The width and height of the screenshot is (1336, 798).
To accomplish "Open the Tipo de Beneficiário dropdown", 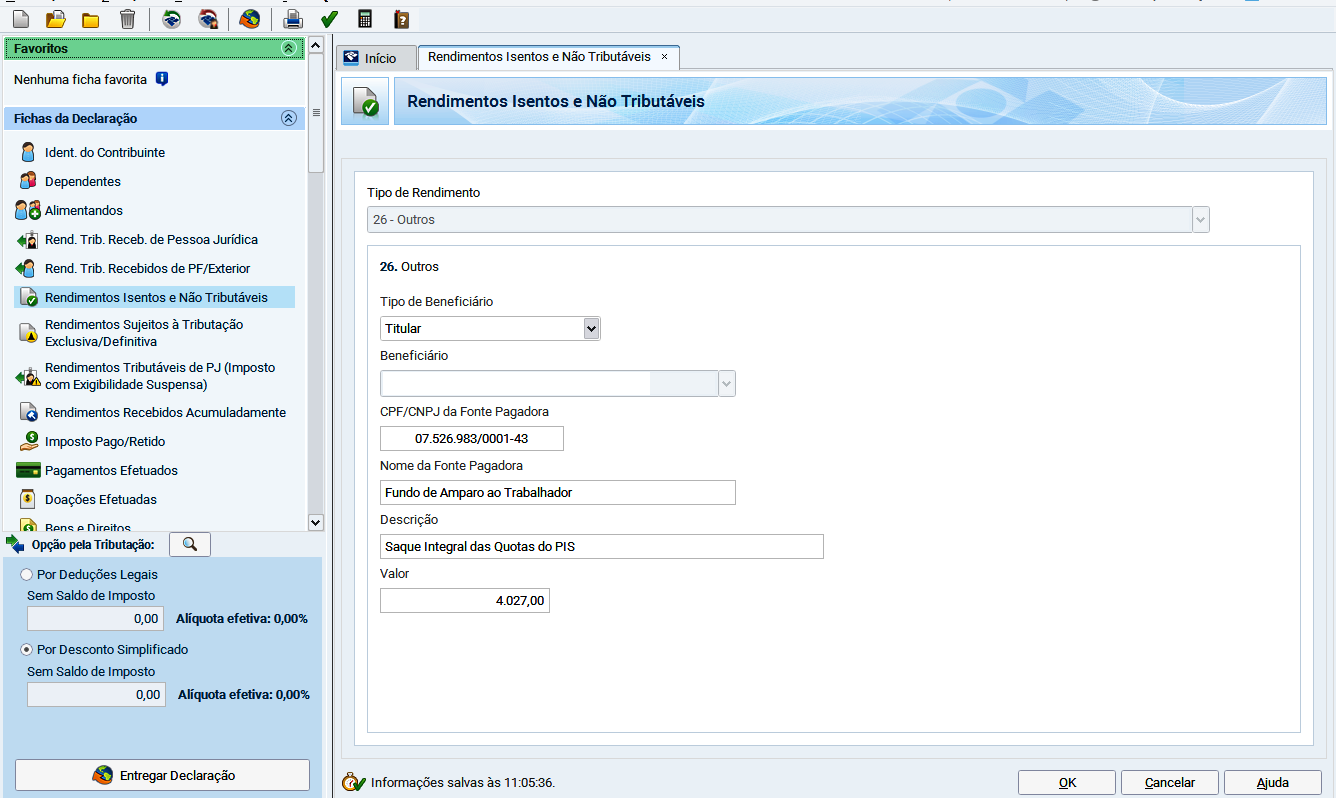I will pos(591,328).
